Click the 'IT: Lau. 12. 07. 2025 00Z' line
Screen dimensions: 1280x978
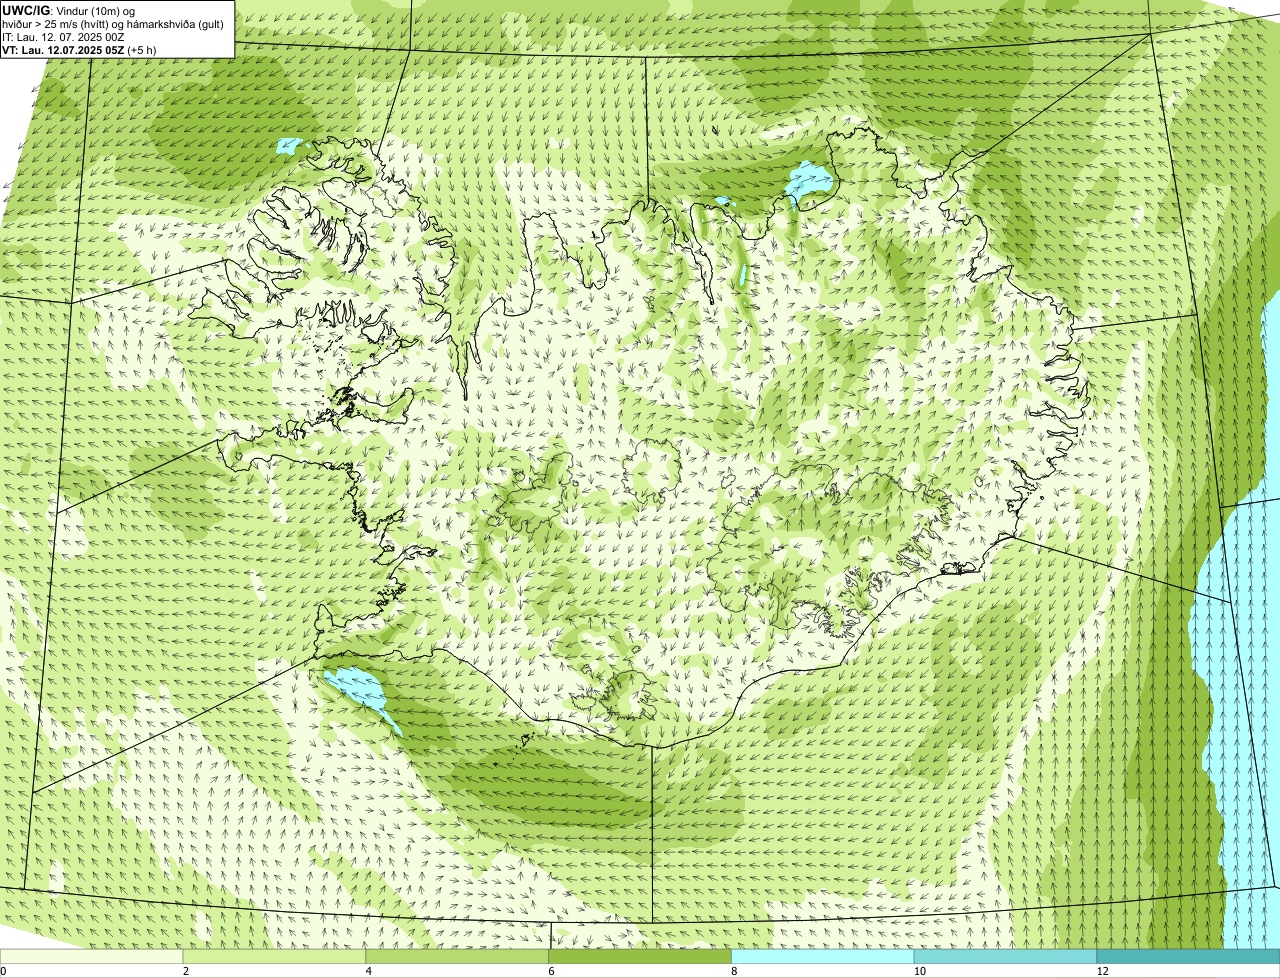(64, 36)
